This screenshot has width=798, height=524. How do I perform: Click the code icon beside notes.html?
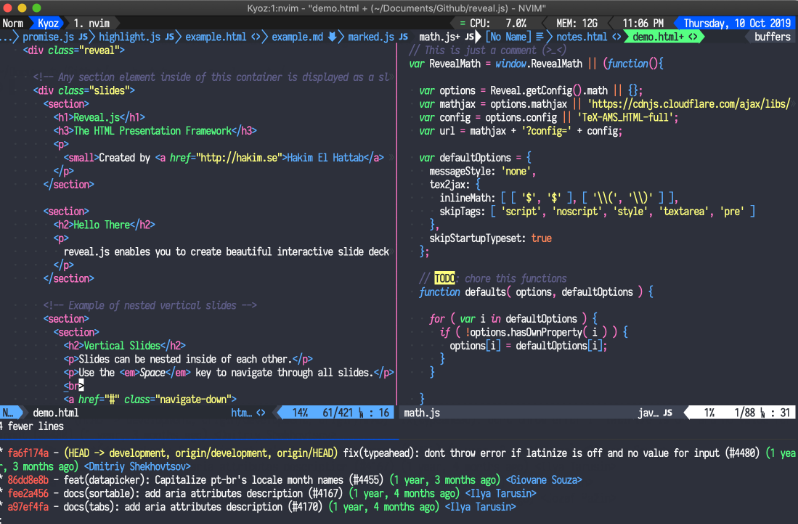pos(616,37)
